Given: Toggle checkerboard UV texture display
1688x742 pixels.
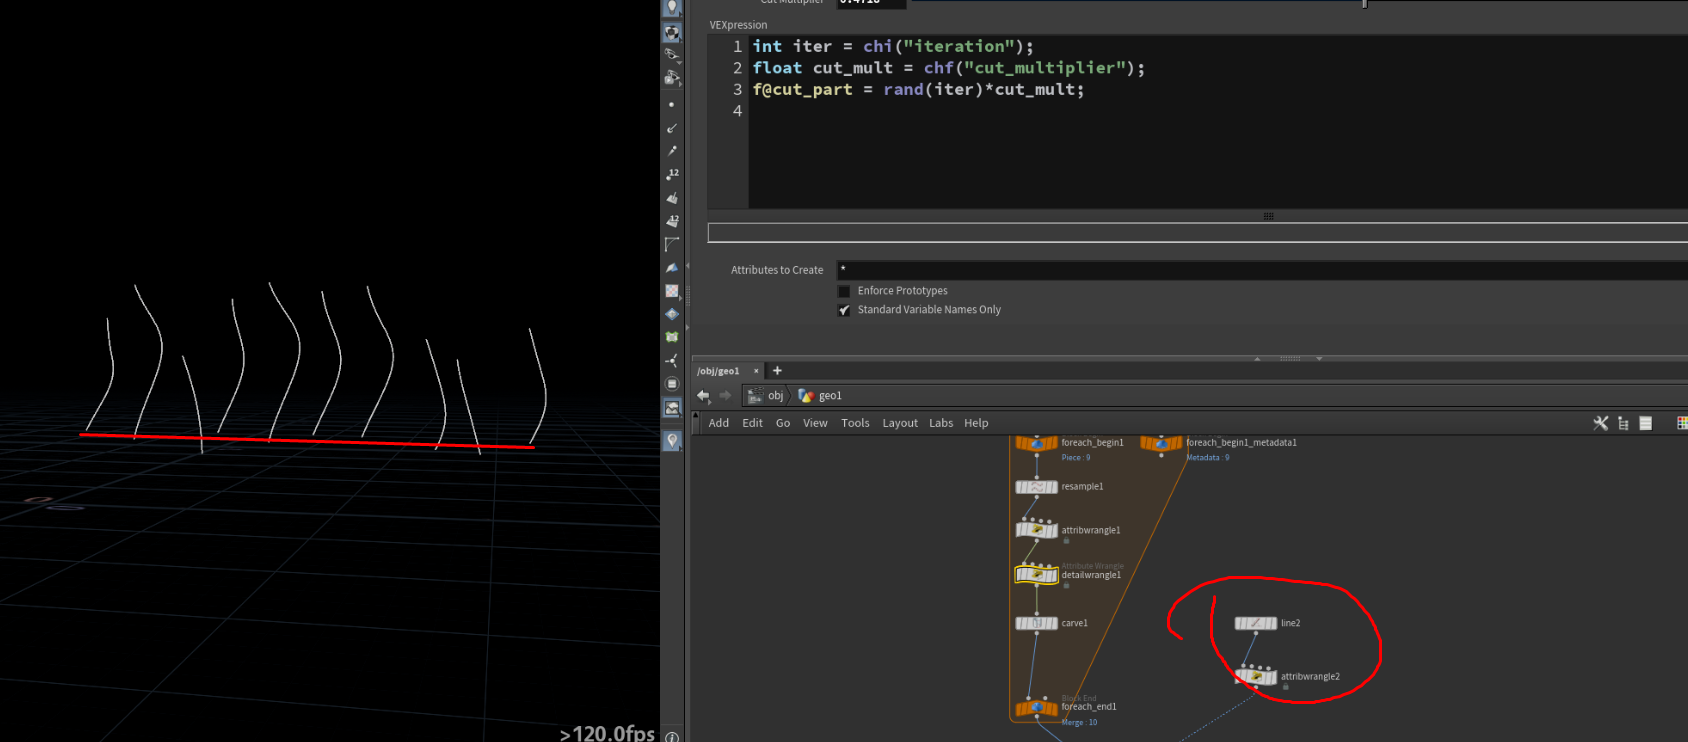Looking at the screenshot, I should pyautogui.click(x=672, y=291).
